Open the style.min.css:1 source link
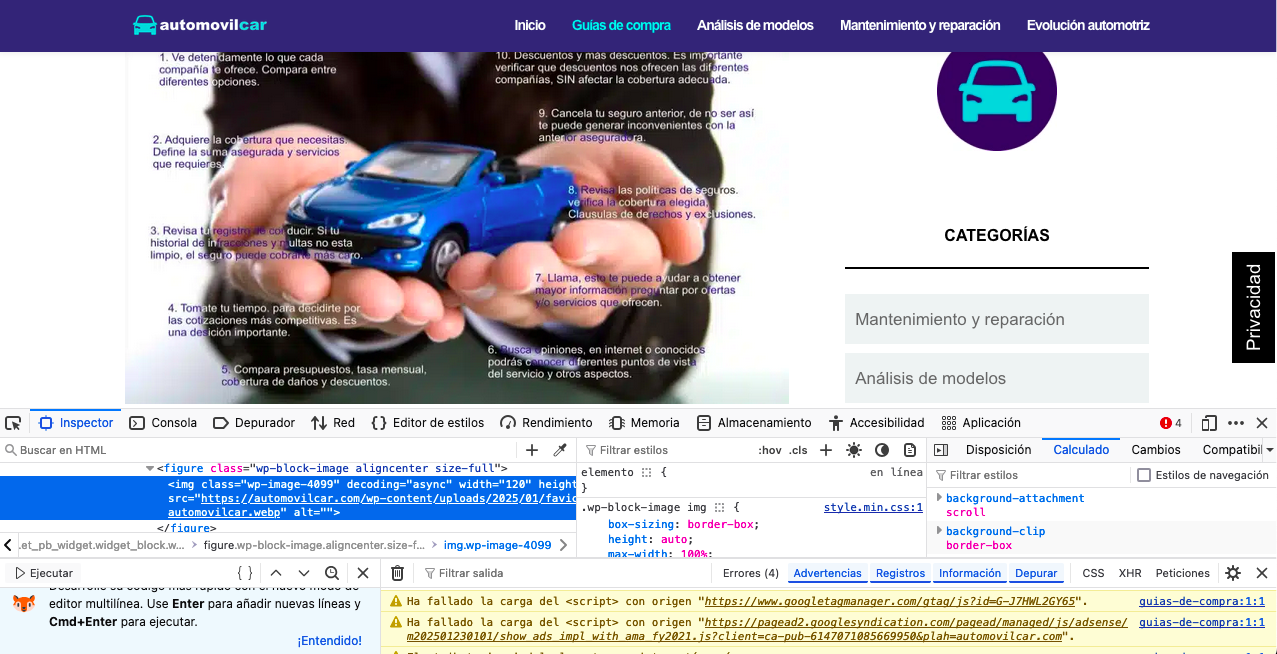1277x654 pixels. click(873, 507)
